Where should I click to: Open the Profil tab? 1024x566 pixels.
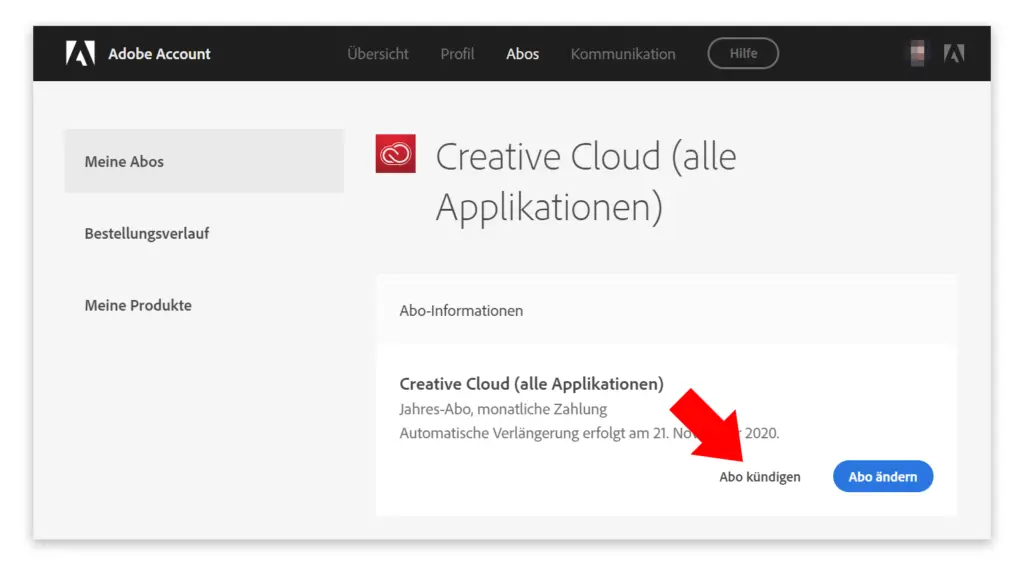457,54
